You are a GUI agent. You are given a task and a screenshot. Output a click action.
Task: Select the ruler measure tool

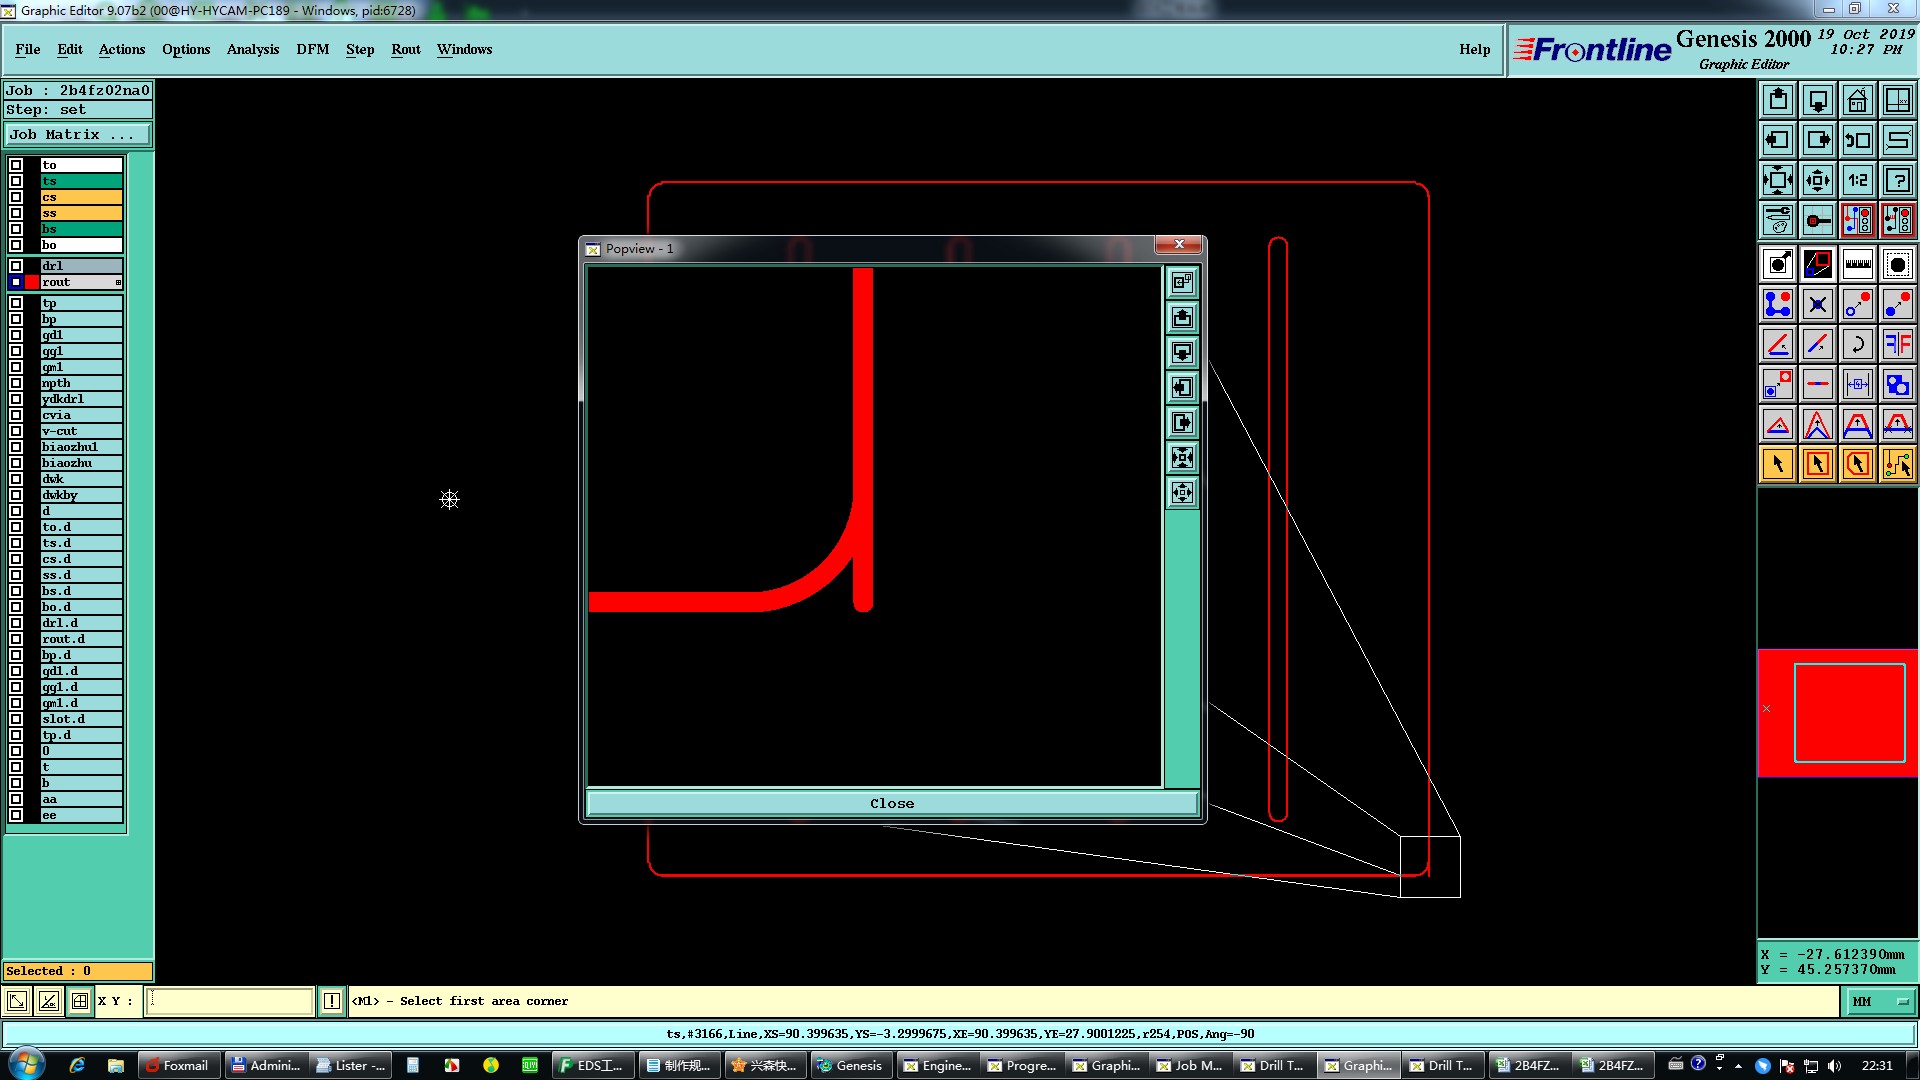[1857, 264]
